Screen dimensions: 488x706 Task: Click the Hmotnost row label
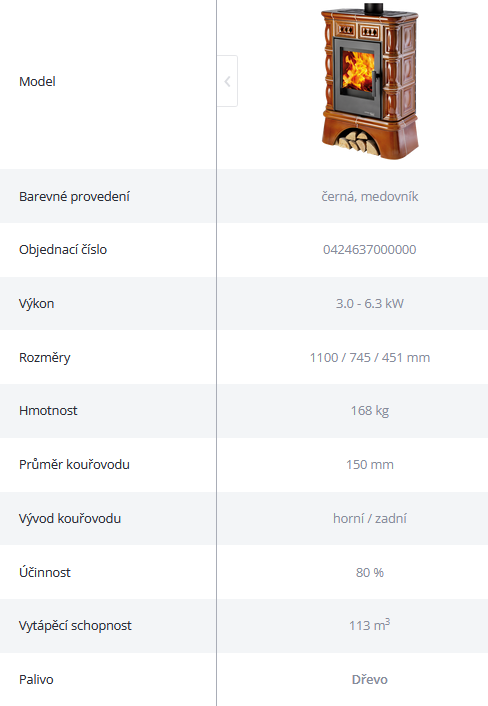(x=48, y=411)
